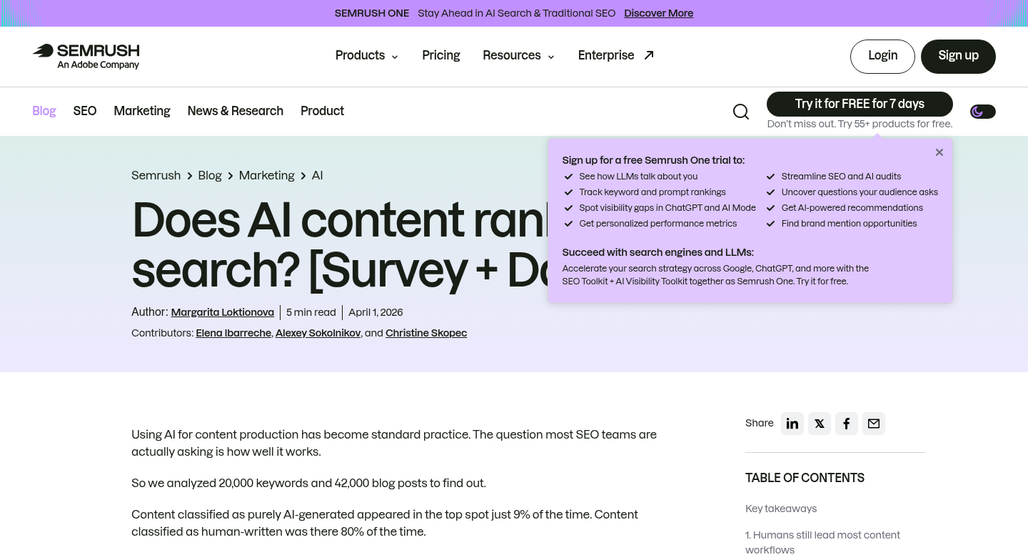The height and width of the screenshot is (556, 1028).
Task: Open contributor Christine Skopec's profile
Action: (x=426, y=333)
